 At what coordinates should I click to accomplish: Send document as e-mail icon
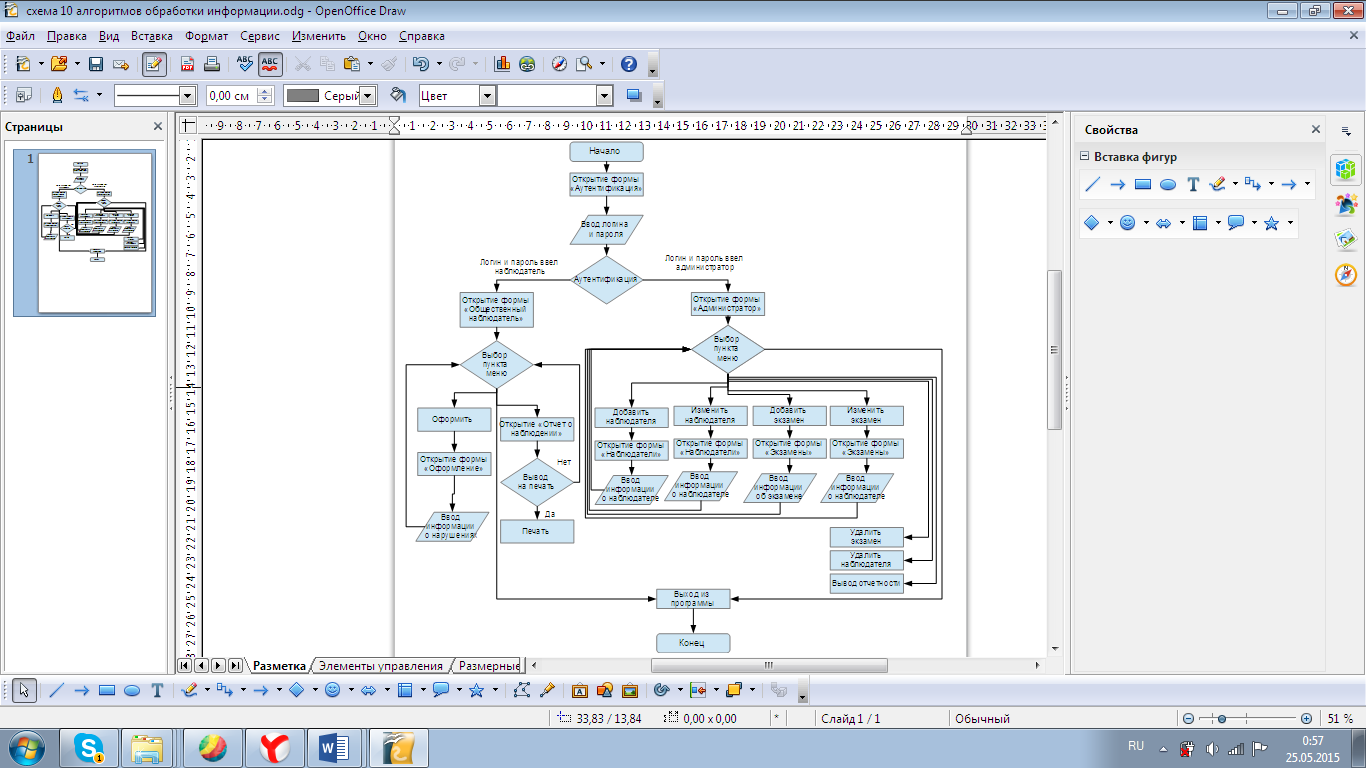pos(121,64)
